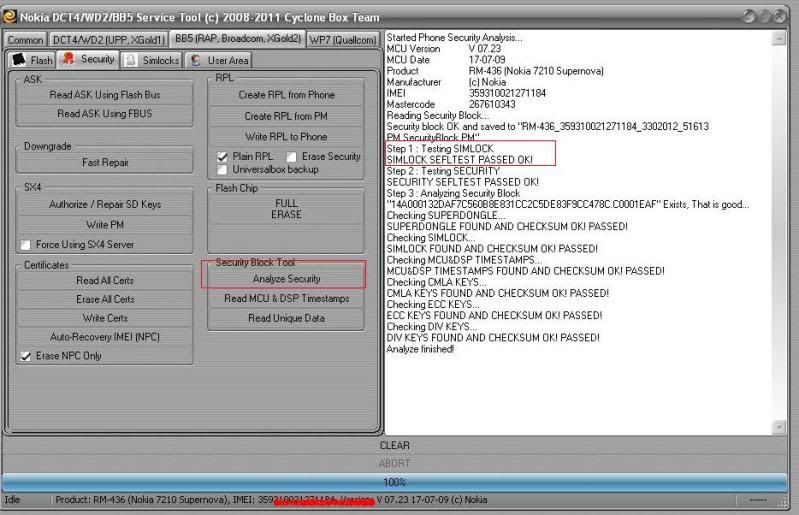Viewport: 799px width, 515px height.
Task: Click the Simlocks tab padlock icon
Action: click(x=132, y=60)
